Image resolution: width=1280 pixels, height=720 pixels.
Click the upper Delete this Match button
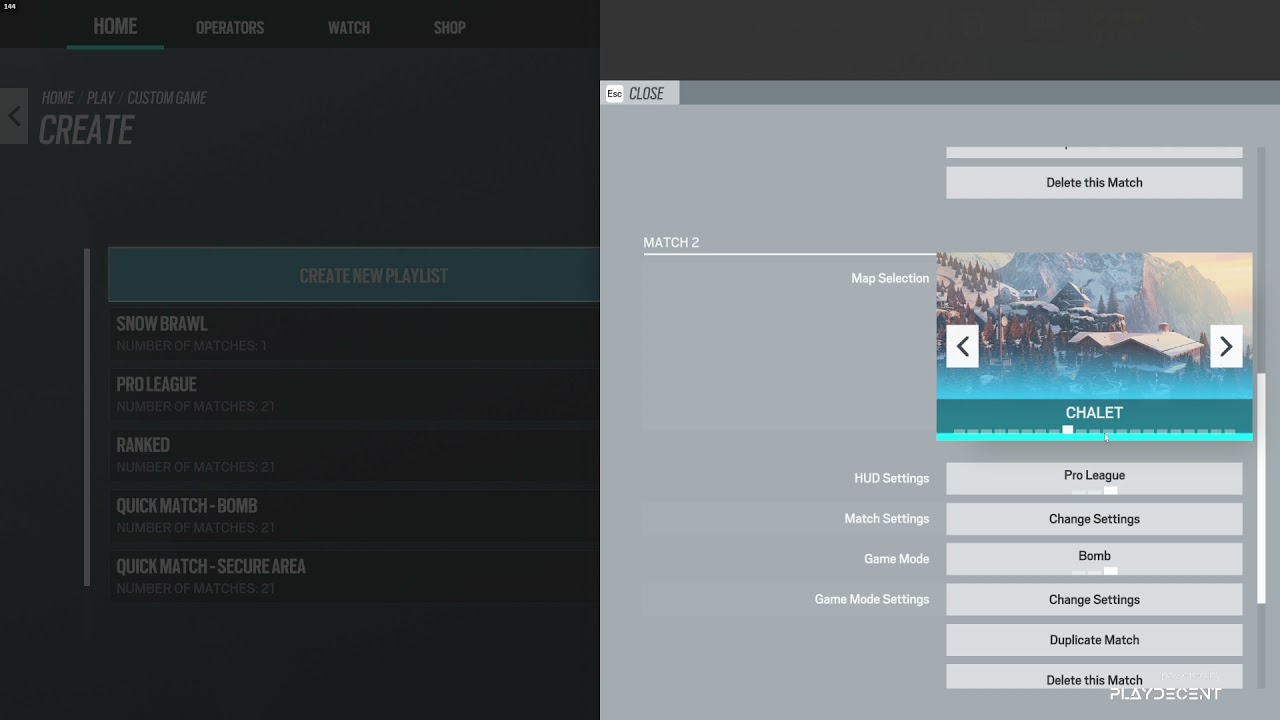(x=1094, y=182)
